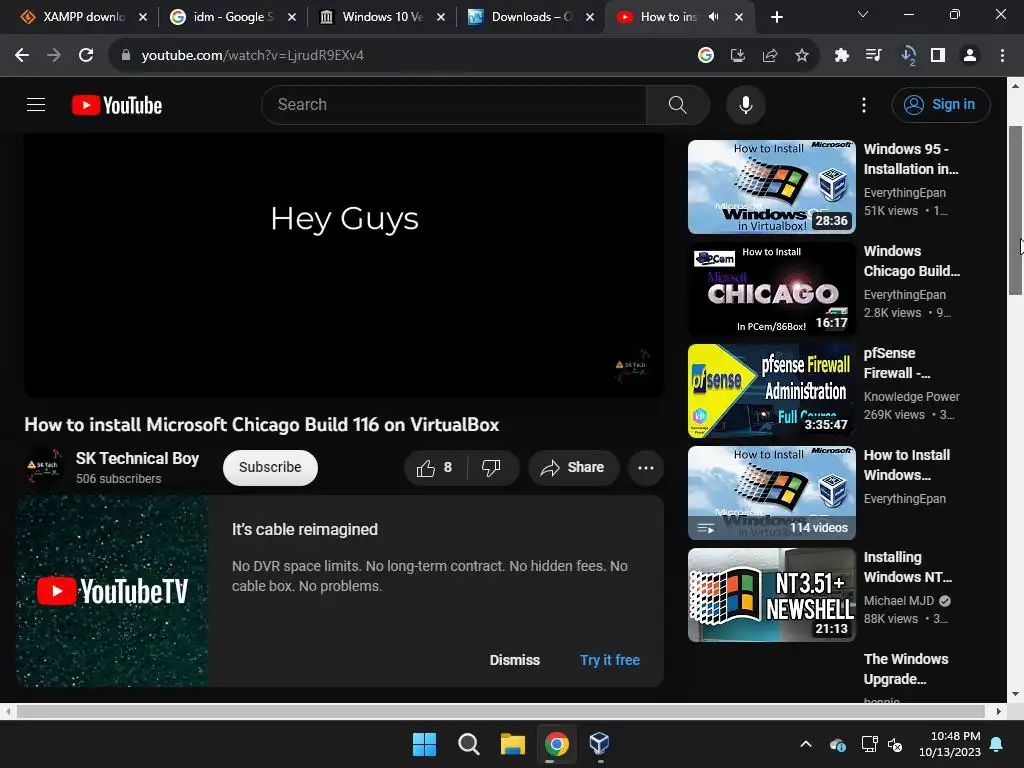This screenshot has width=1024, height=768.
Task: Open SK Technical Boy channel name link
Action: click(137, 458)
